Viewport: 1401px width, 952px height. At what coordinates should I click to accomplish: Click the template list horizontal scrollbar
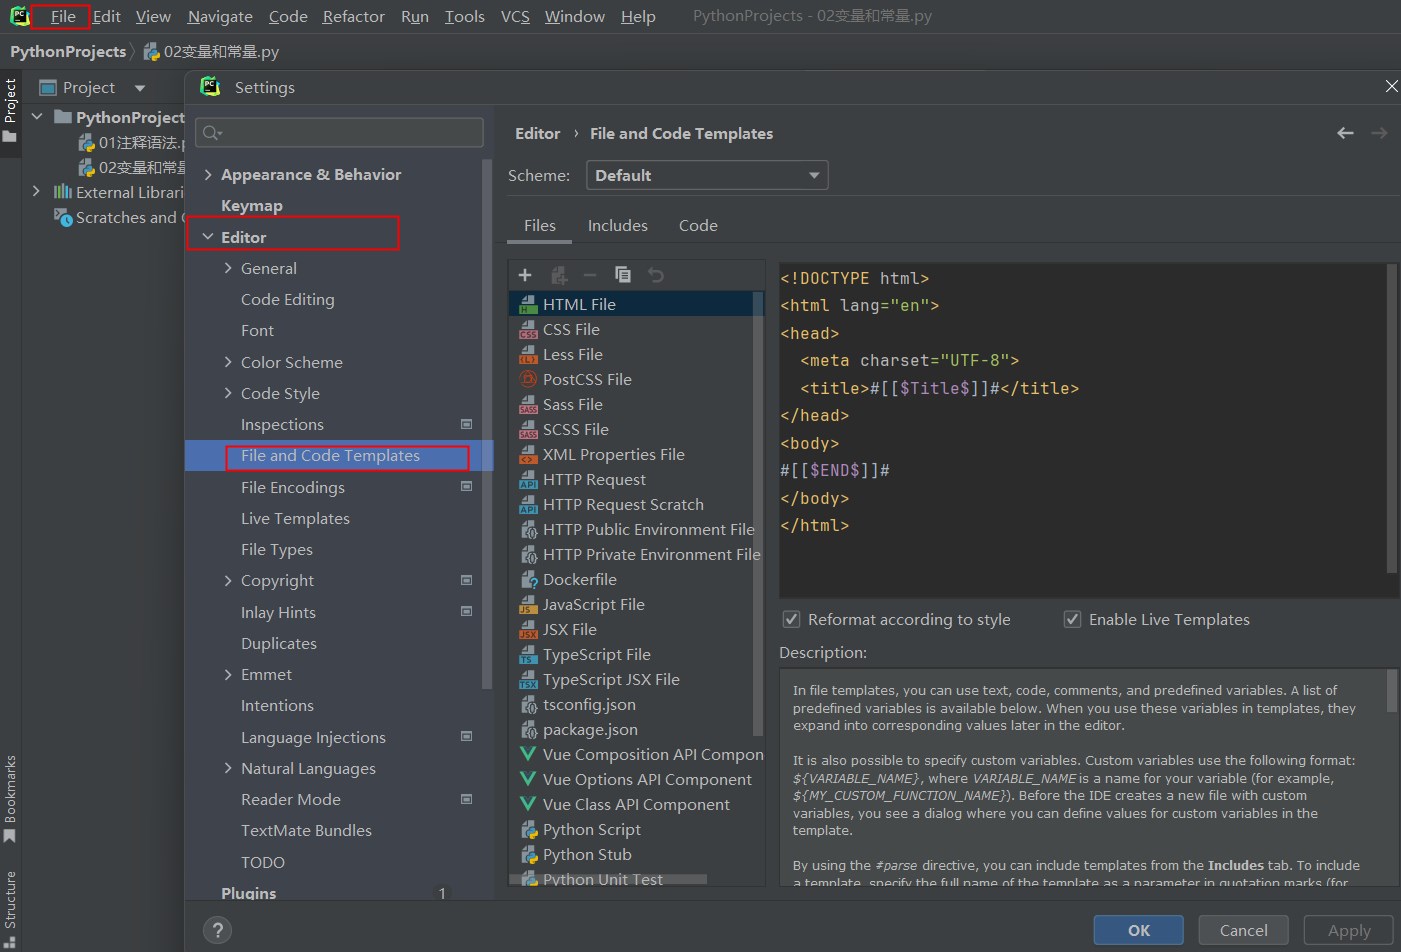(x=610, y=880)
